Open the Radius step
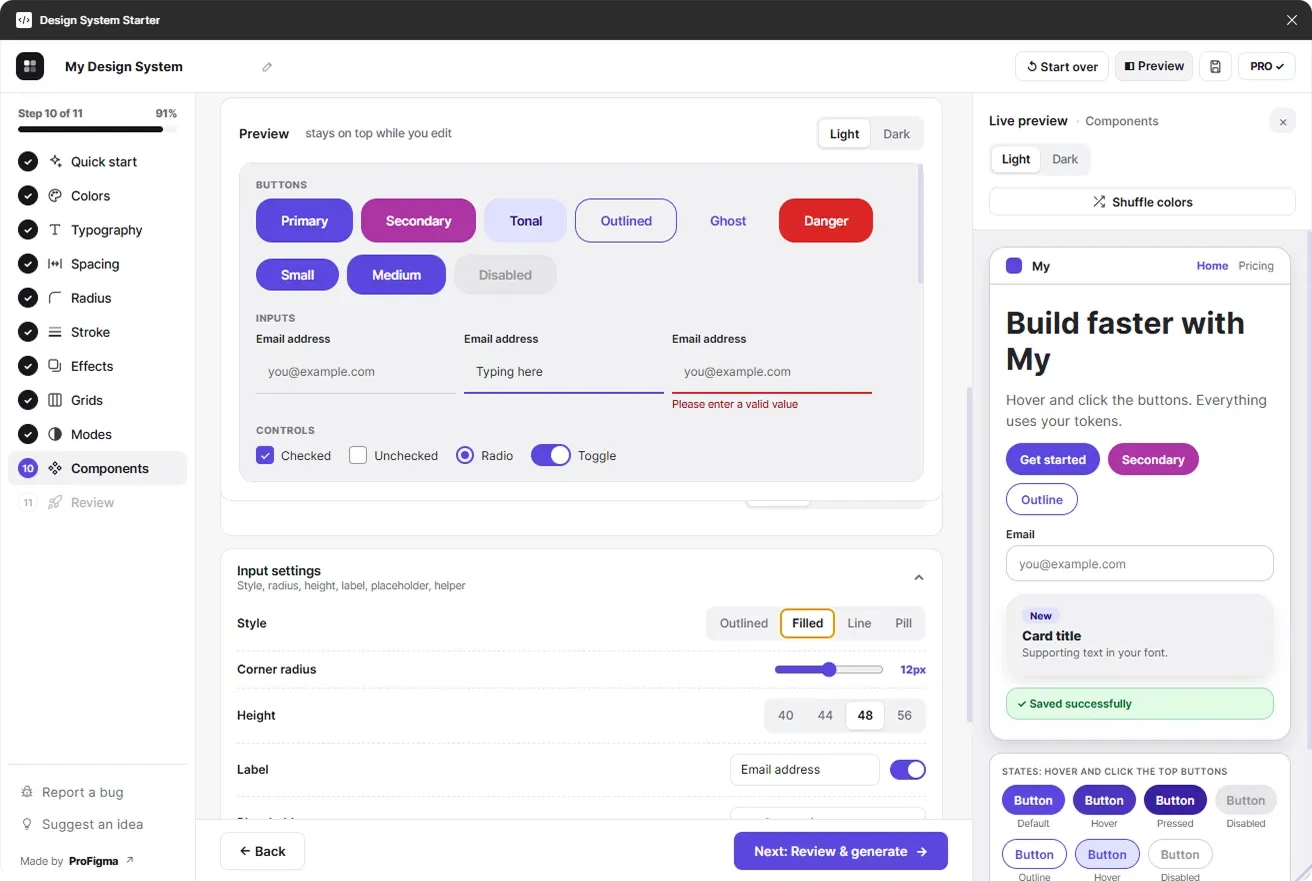The image size is (1312, 881). (x=97, y=298)
